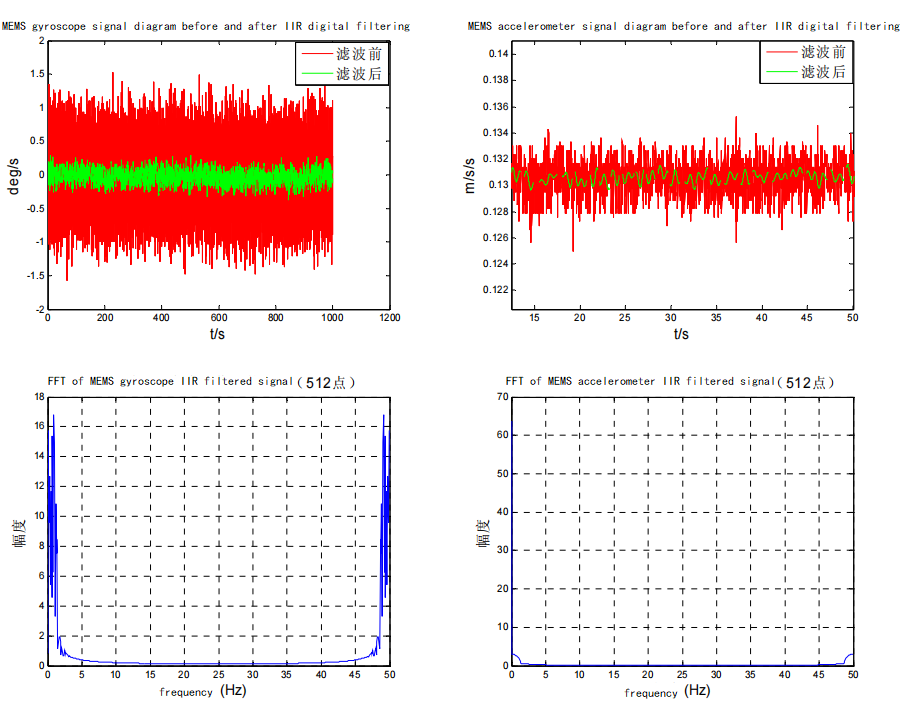Click the 1000 tick on gyroscope time axis
This screenshot has height=719, width=907.
pyautogui.click(x=332, y=318)
